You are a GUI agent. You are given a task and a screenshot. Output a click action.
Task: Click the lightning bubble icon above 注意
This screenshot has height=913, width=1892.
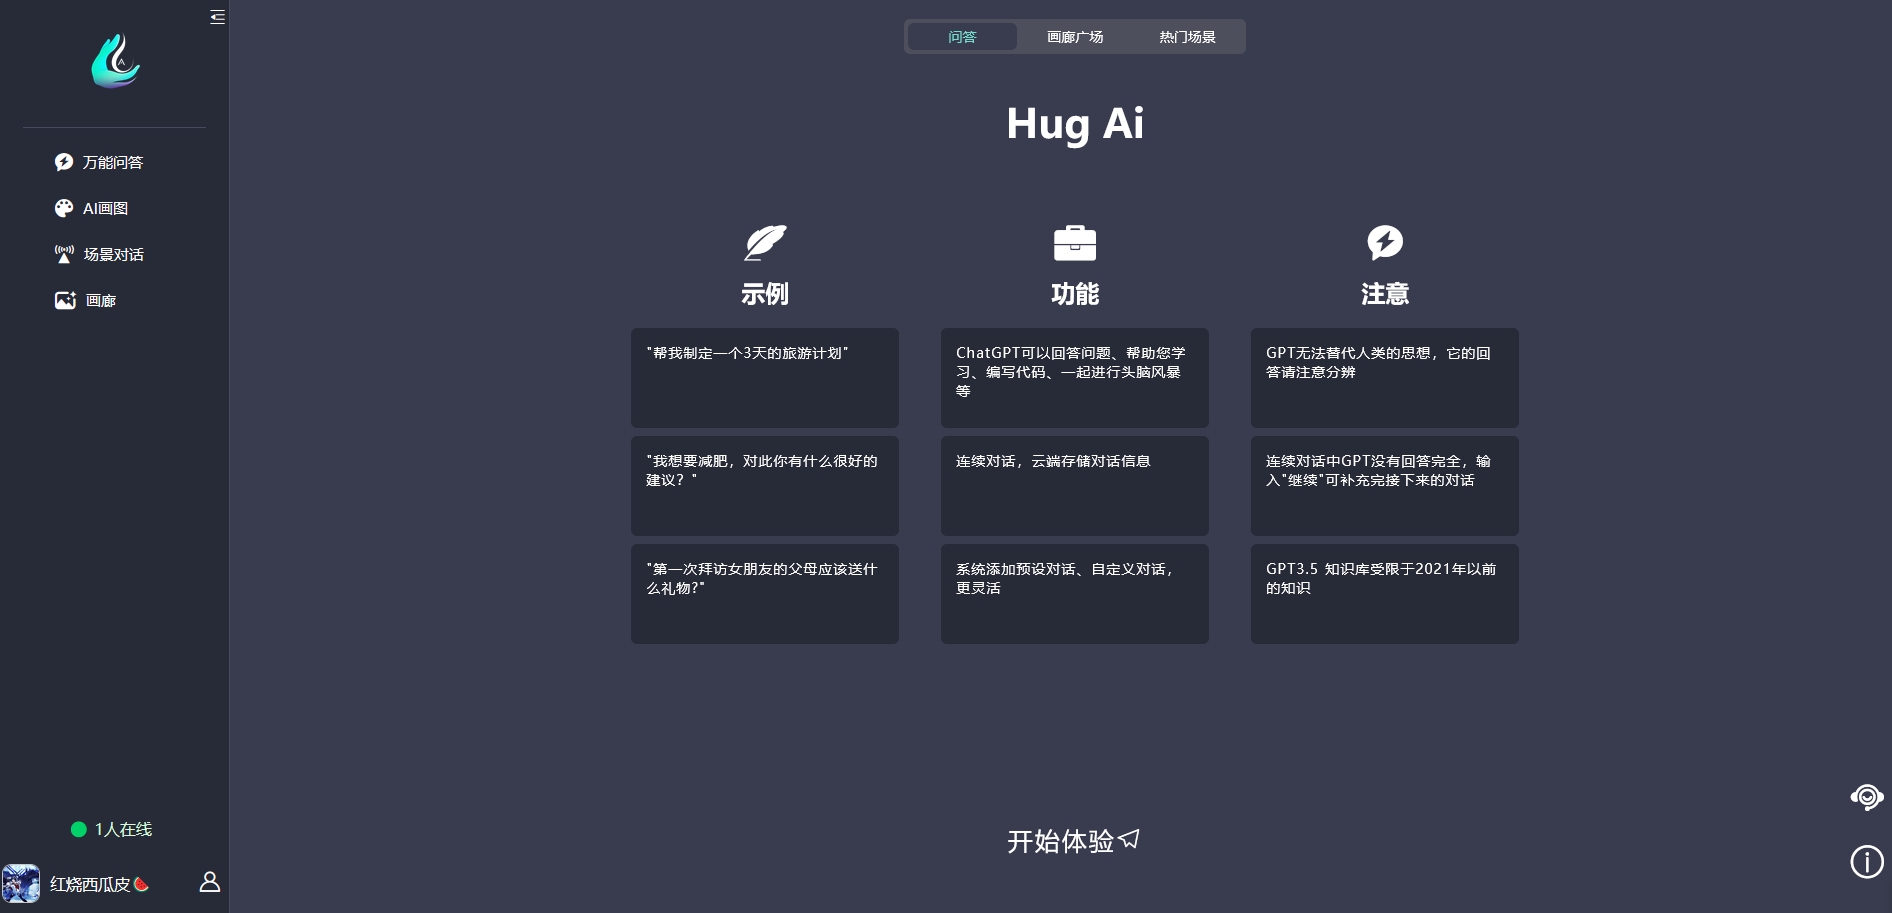tap(1385, 242)
